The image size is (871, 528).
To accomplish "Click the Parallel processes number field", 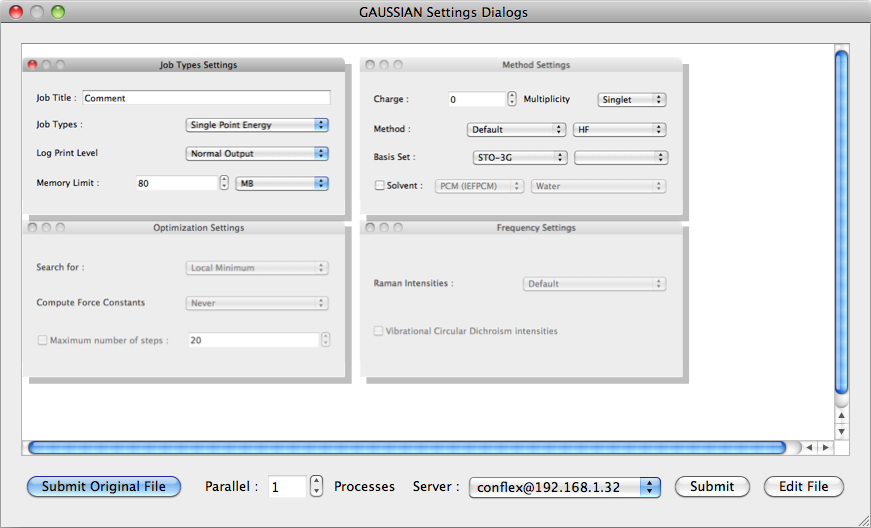I will tap(287, 487).
